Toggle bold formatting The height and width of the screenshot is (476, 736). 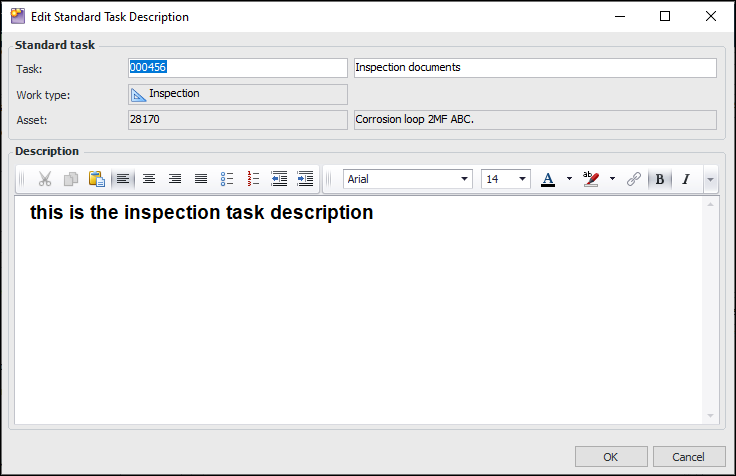[x=659, y=179]
